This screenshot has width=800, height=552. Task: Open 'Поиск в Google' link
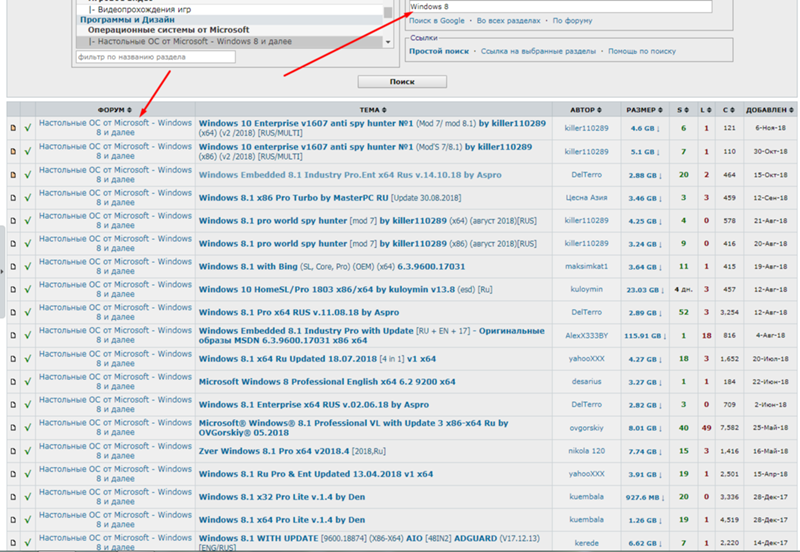437,21
